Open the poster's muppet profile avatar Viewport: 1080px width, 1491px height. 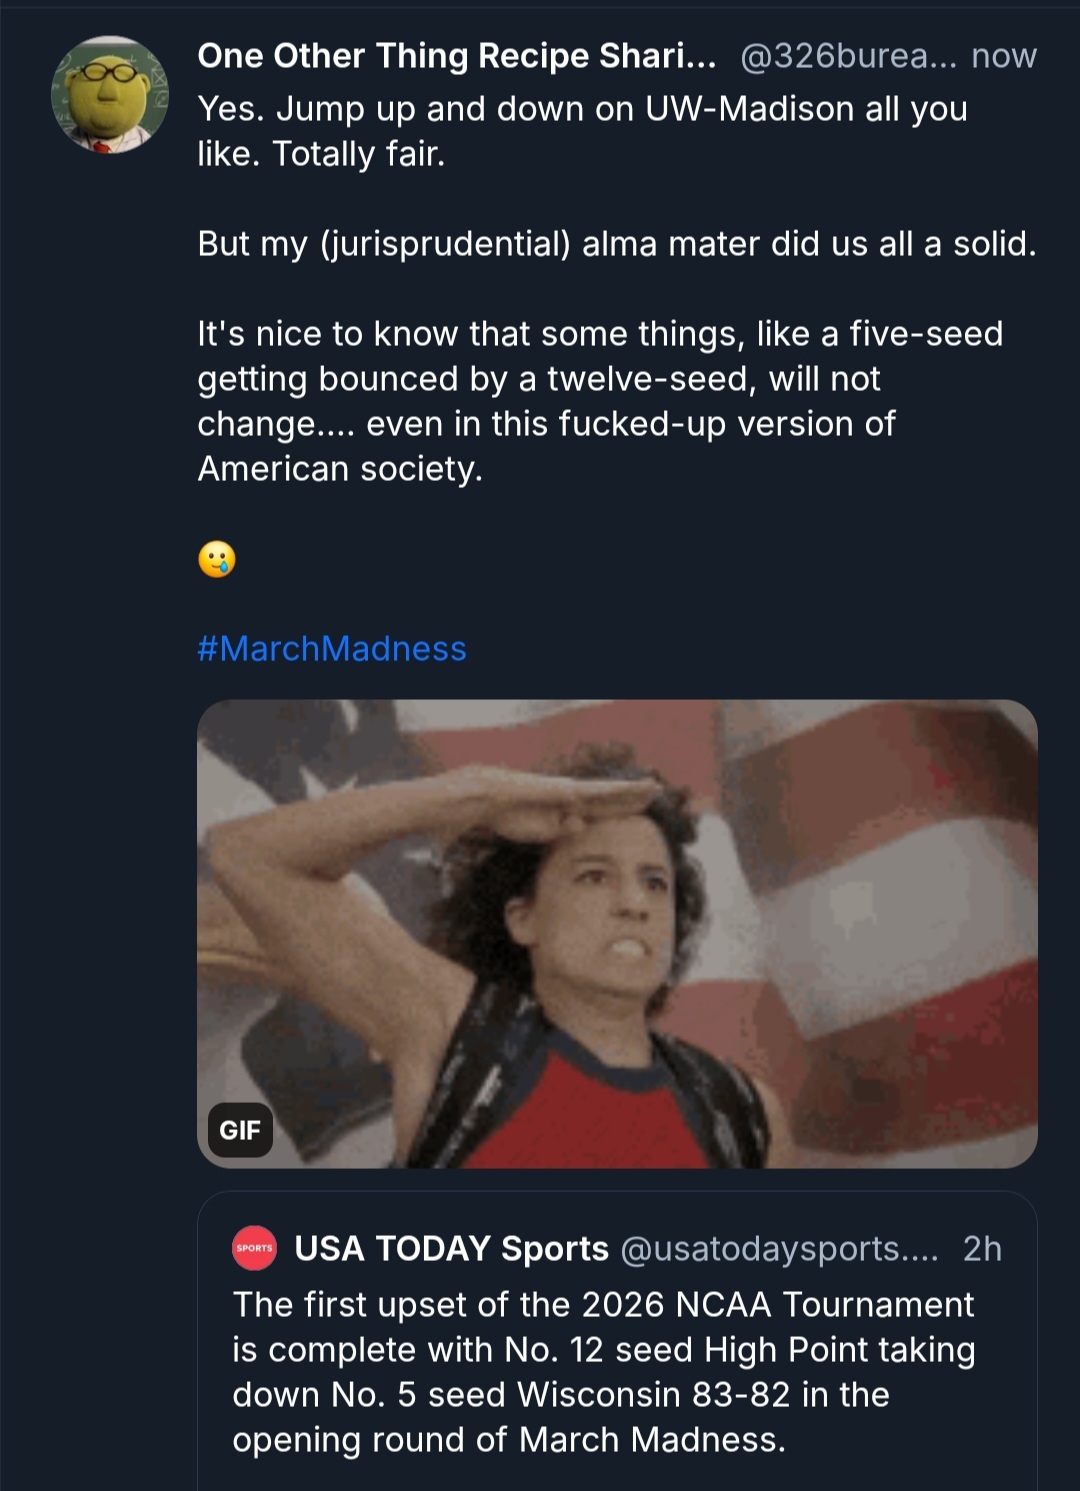click(110, 95)
